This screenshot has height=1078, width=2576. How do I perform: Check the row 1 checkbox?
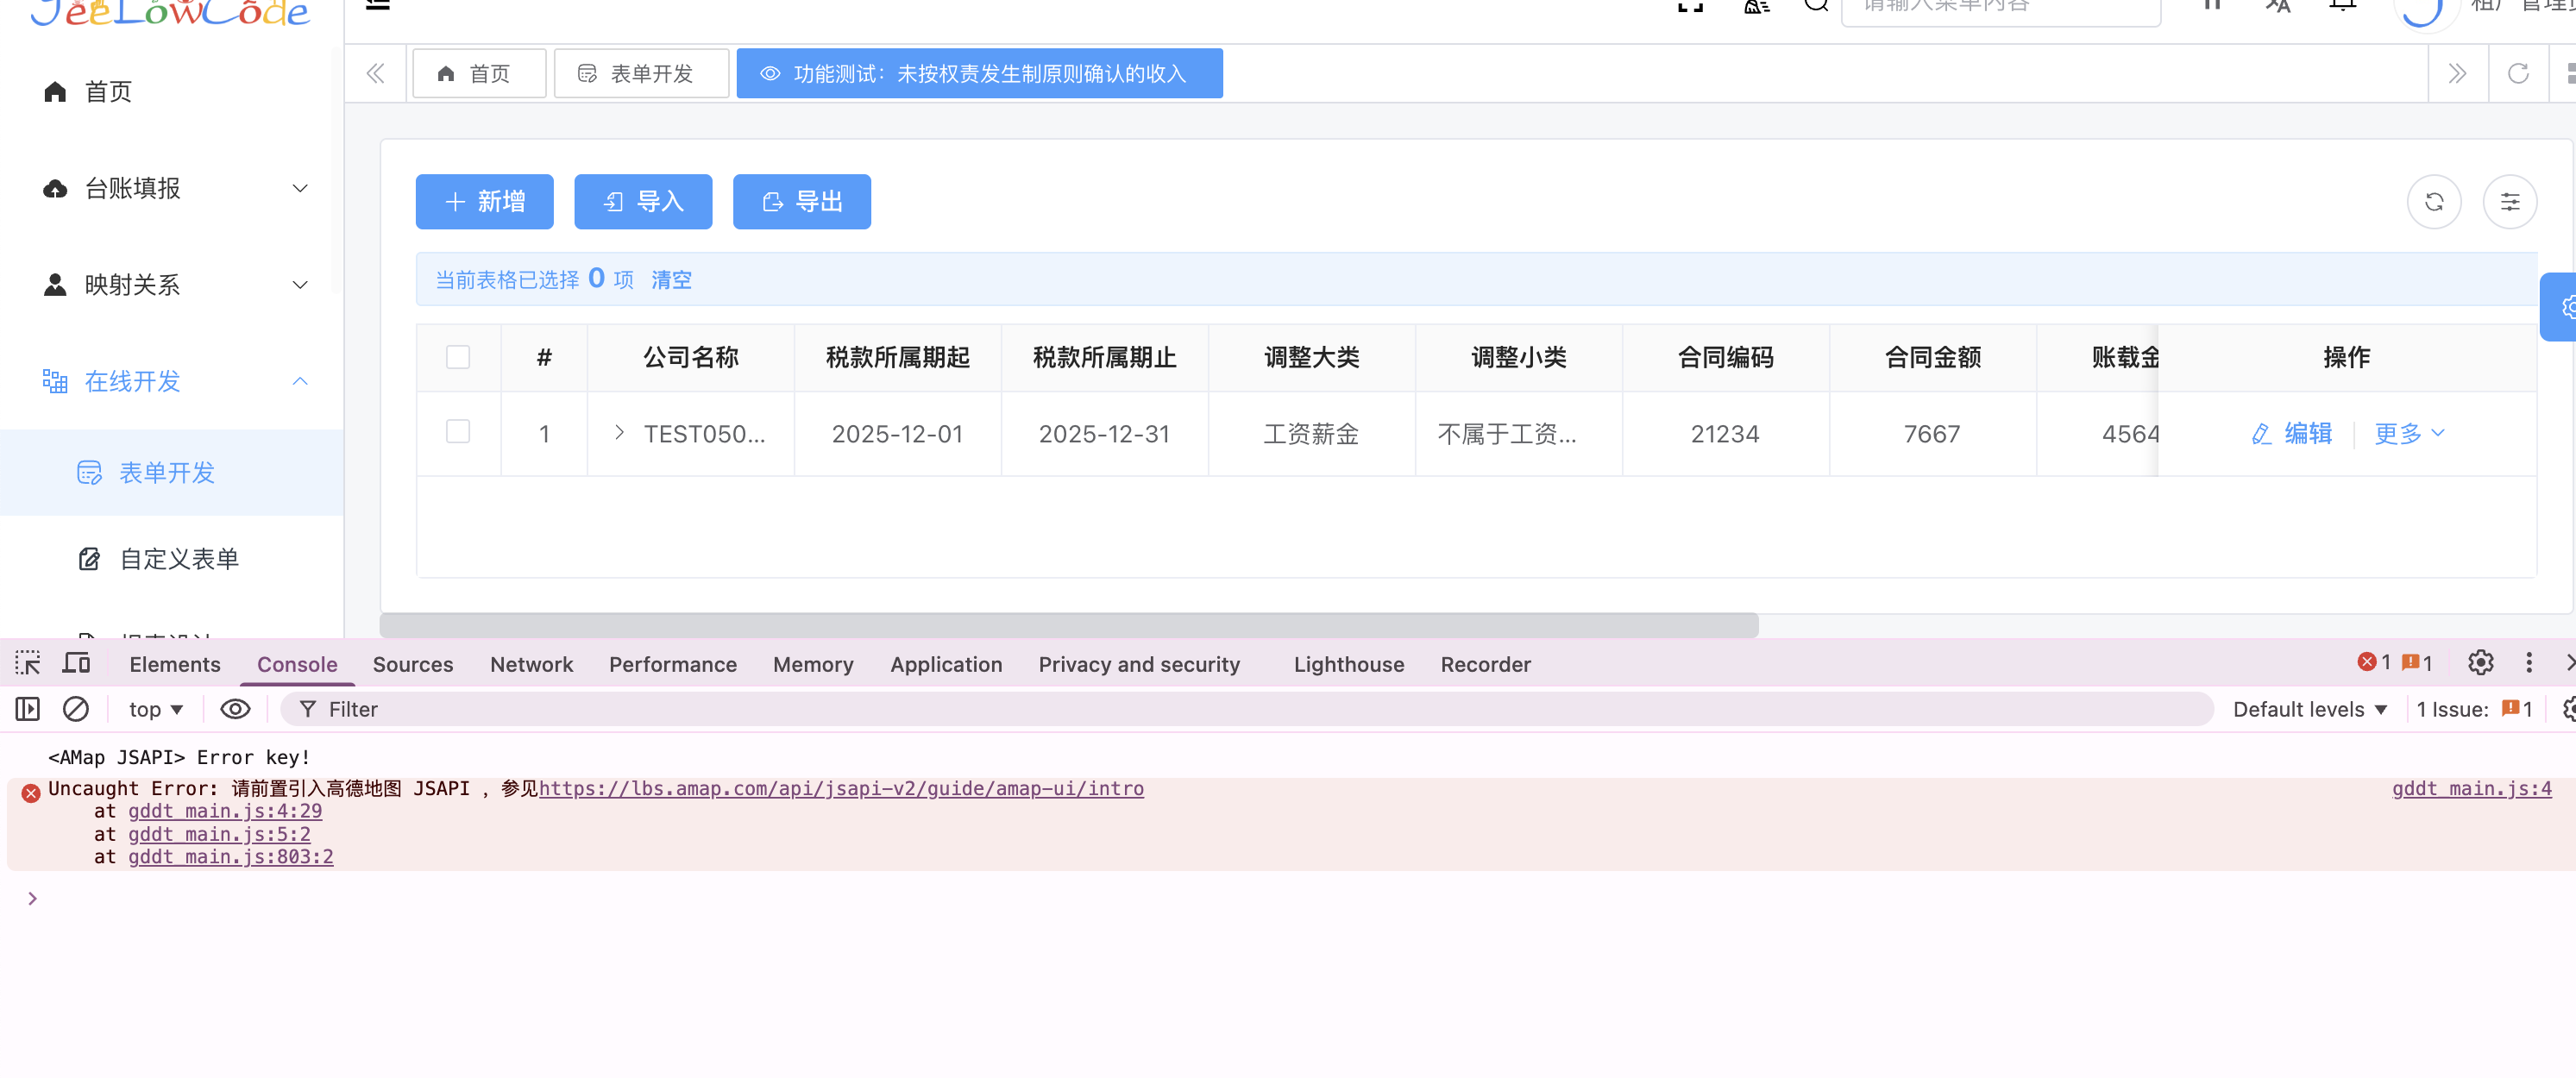pos(458,432)
